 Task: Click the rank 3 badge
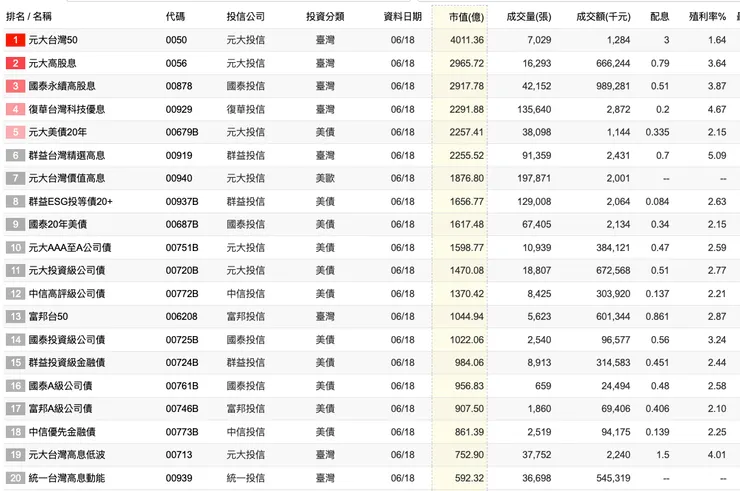(x=15, y=86)
